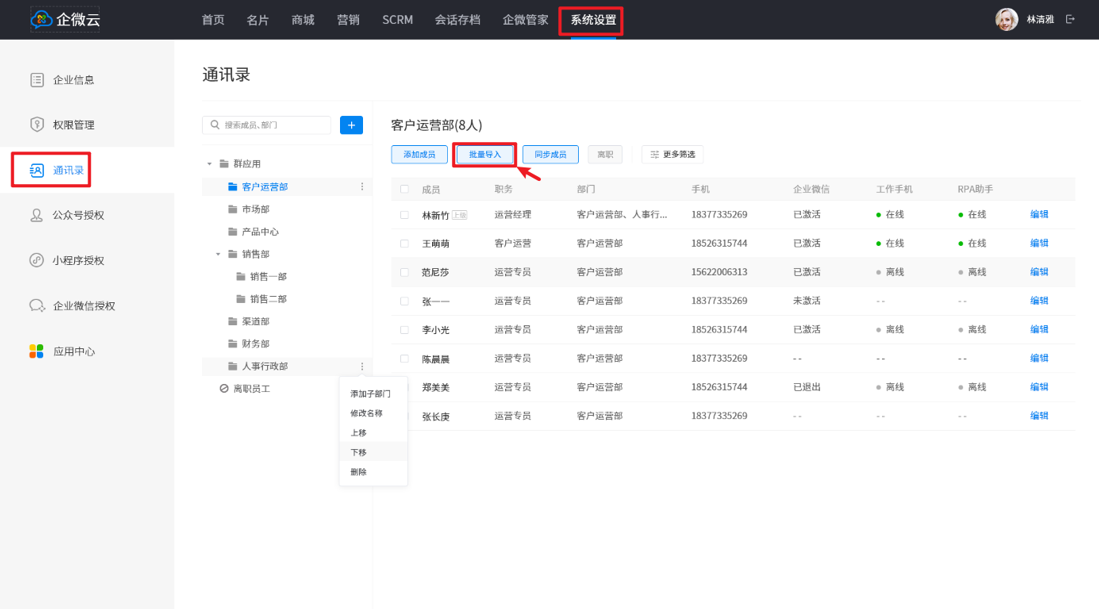Click the 离职 button
1099x609 pixels.
tap(605, 154)
